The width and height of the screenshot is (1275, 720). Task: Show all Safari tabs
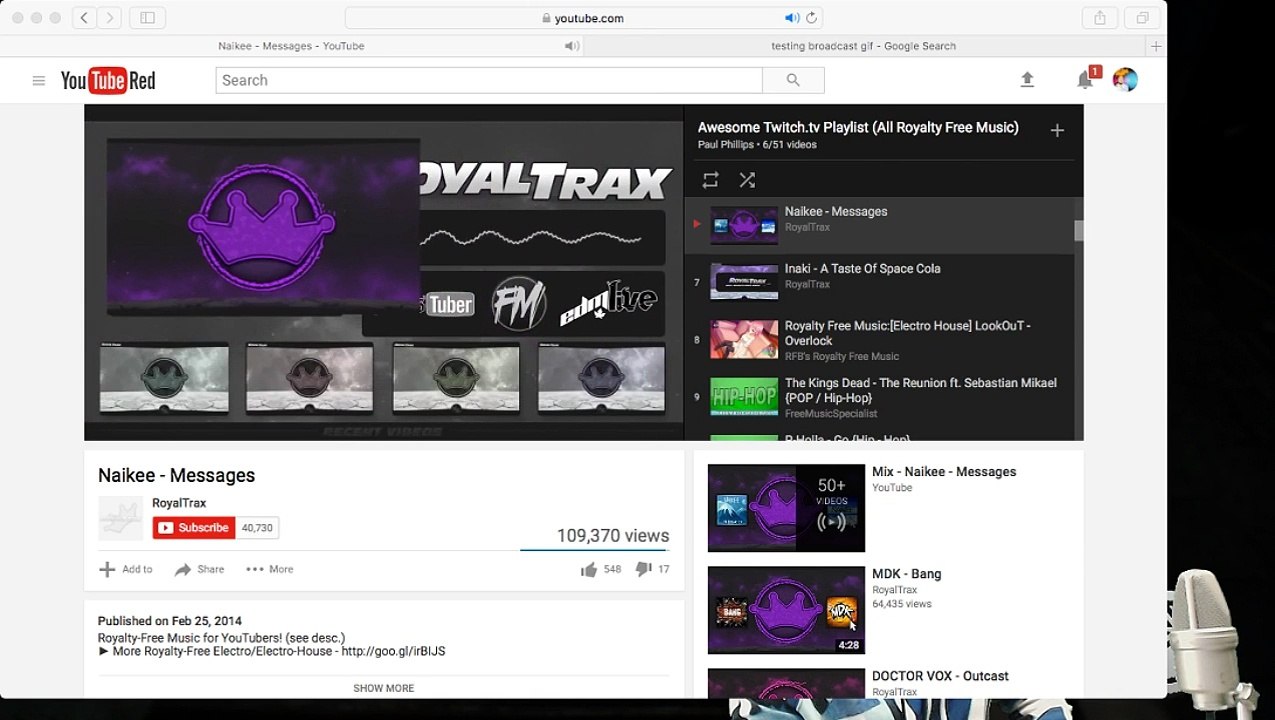1142,18
